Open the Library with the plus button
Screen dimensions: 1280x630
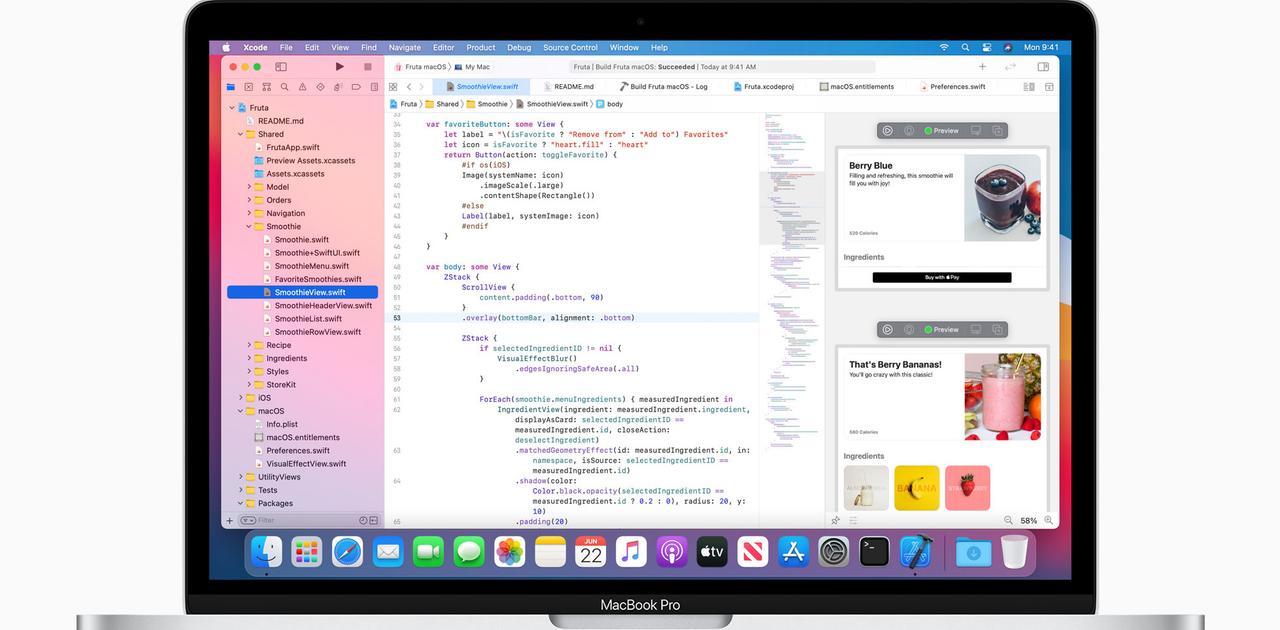click(x=982, y=67)
